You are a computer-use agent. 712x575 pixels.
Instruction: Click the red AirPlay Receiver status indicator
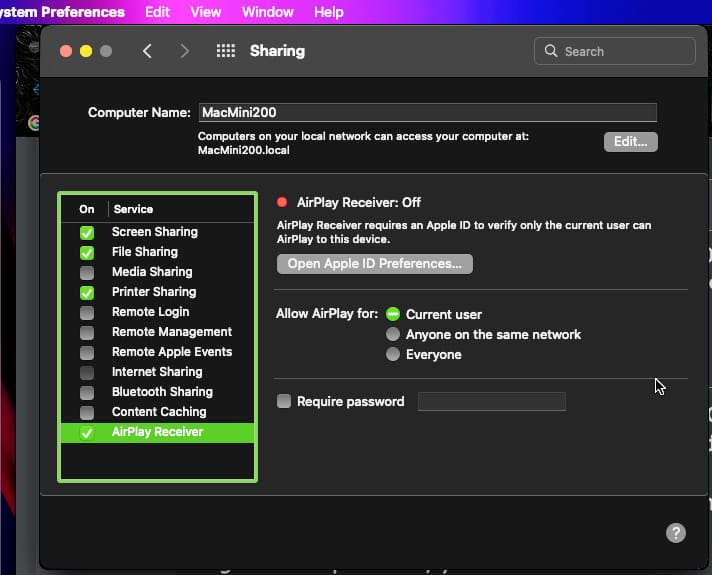tap(282, 202)
